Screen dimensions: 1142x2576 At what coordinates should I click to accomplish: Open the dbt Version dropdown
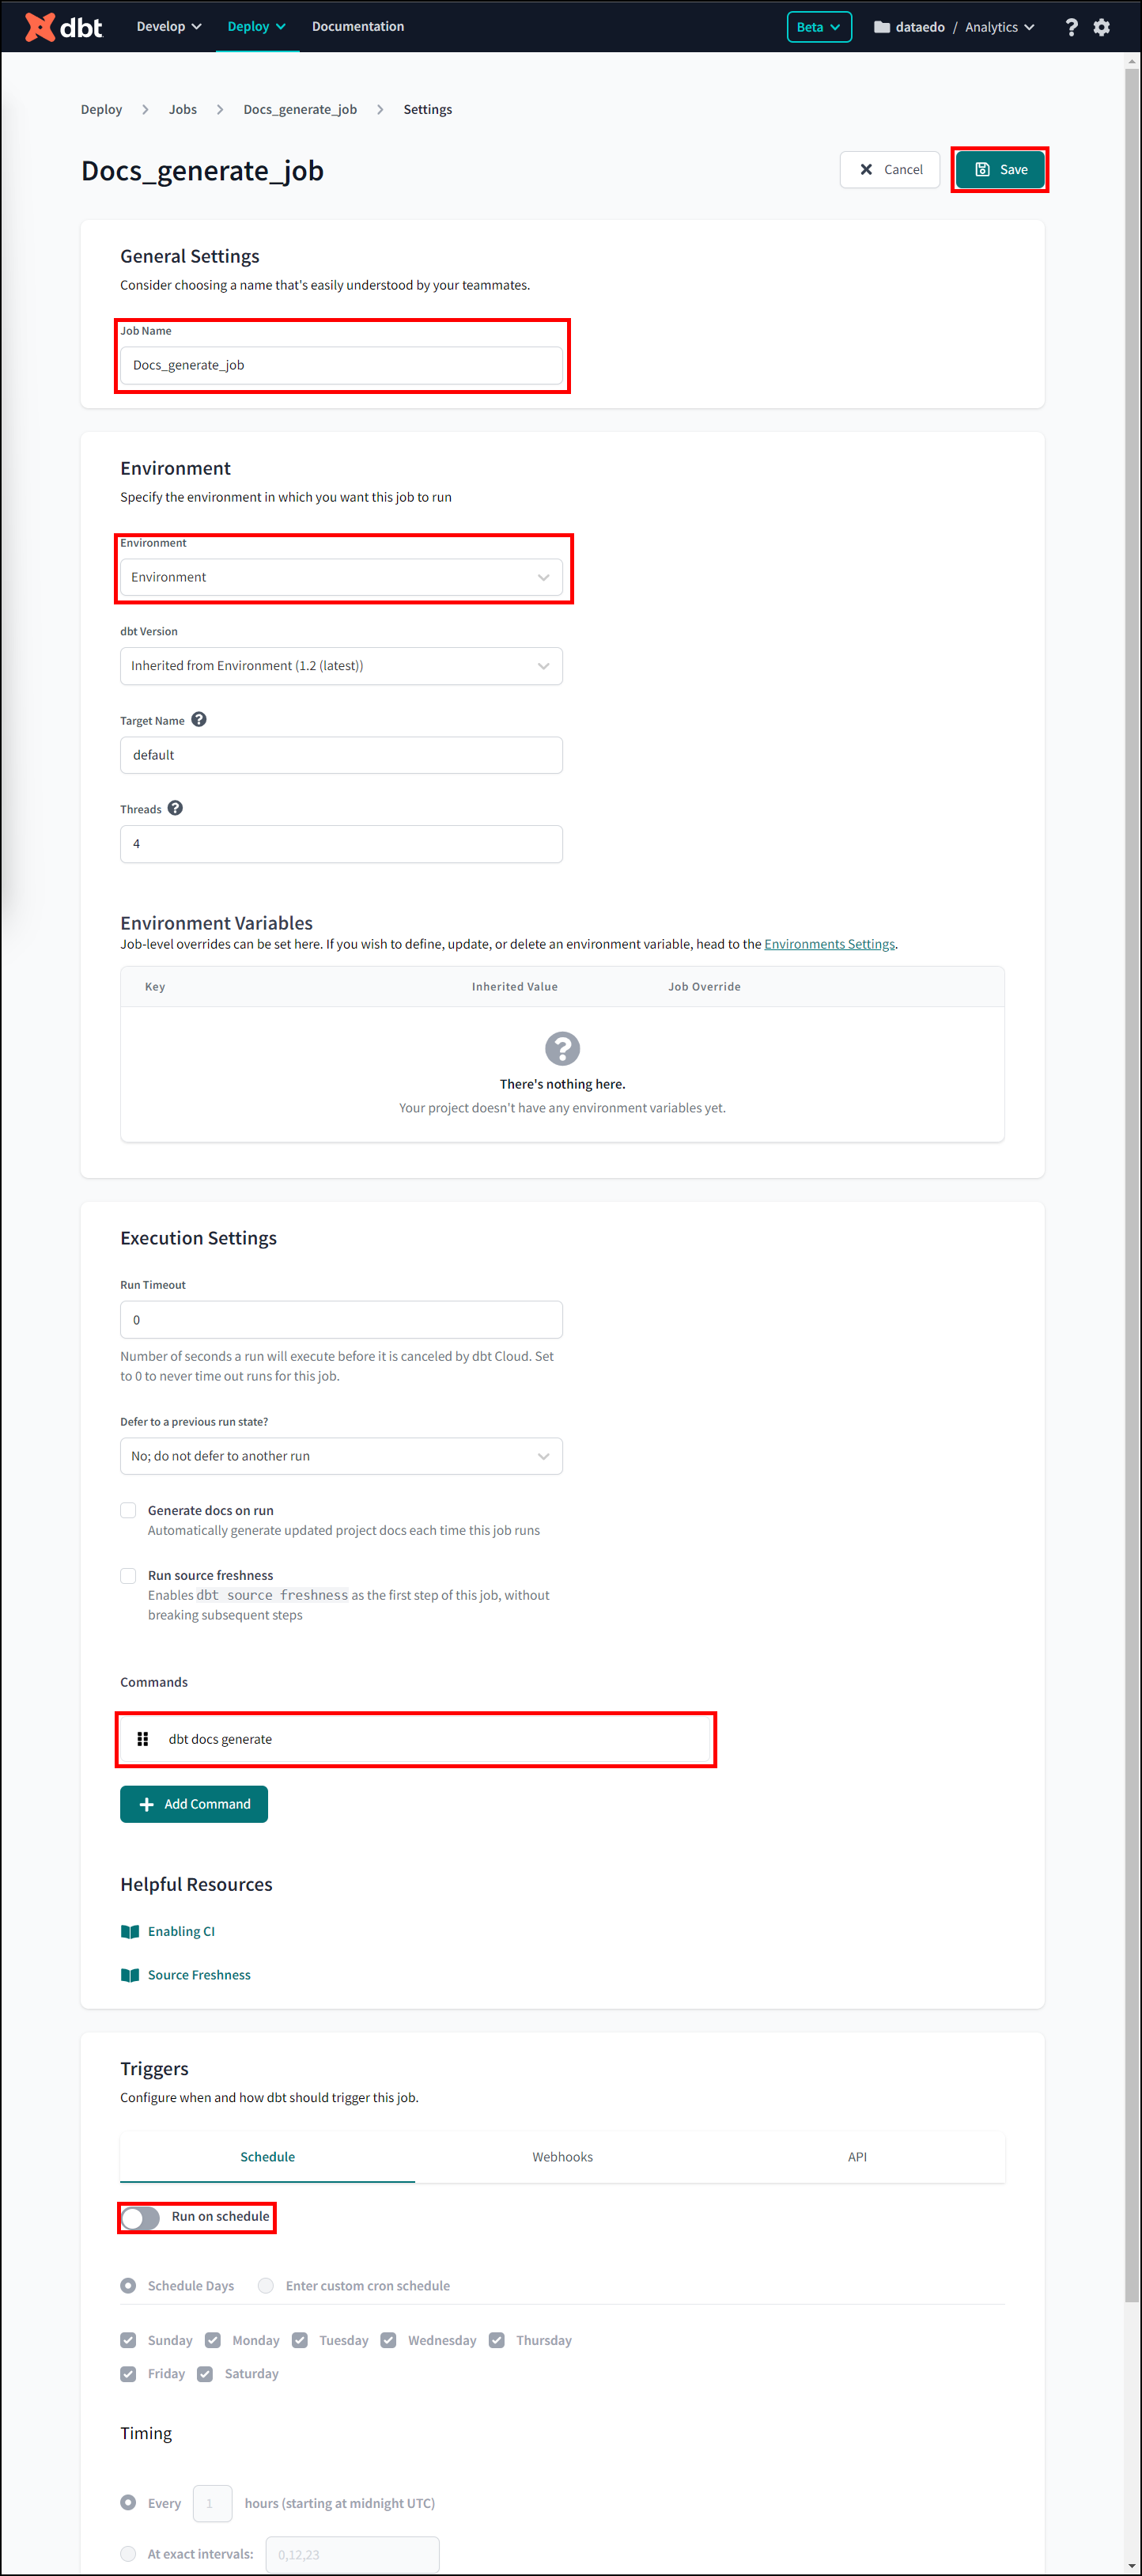click(x=341, y=666)
